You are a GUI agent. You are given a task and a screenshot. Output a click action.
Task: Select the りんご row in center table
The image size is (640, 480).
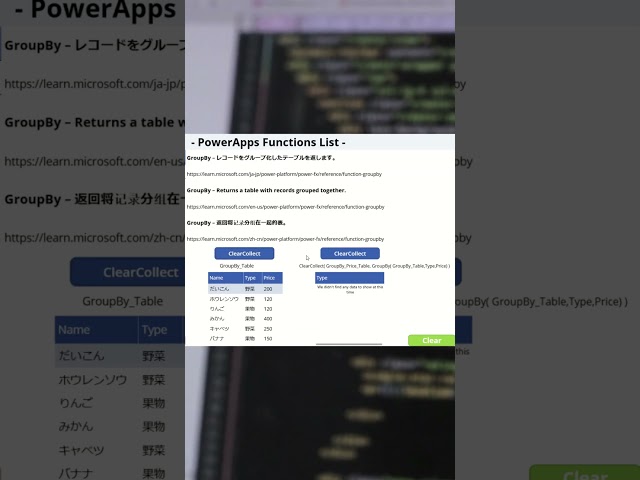click(x=245, y=309)
